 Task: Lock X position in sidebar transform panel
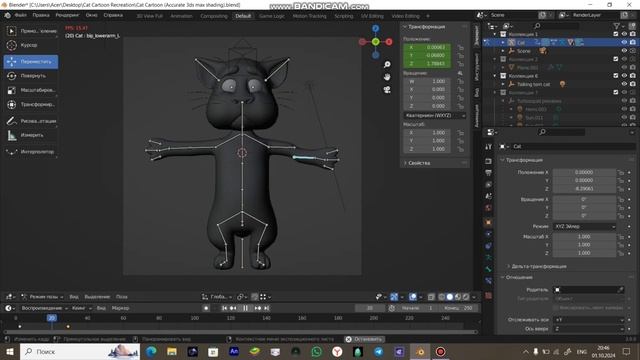click(460, 47)
